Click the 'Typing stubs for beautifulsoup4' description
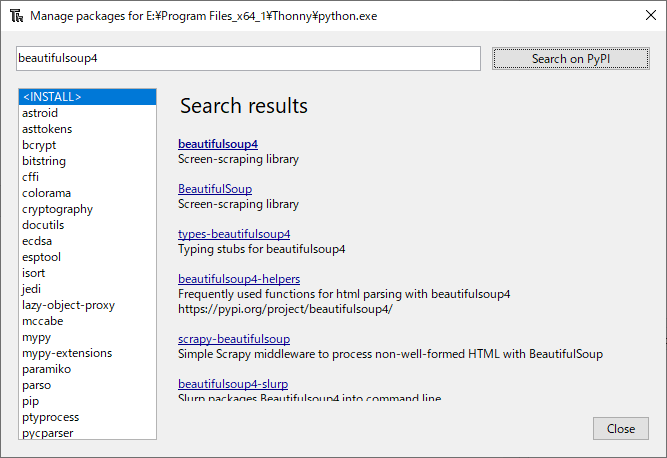 (262, 249)
